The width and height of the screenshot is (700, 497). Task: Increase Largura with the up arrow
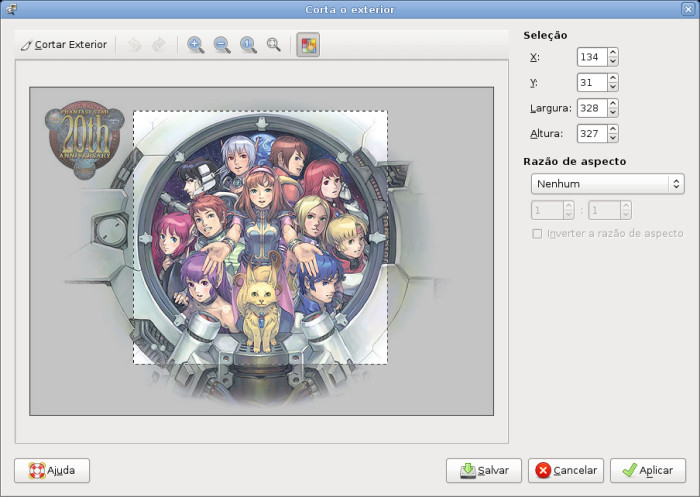[613, 104]
